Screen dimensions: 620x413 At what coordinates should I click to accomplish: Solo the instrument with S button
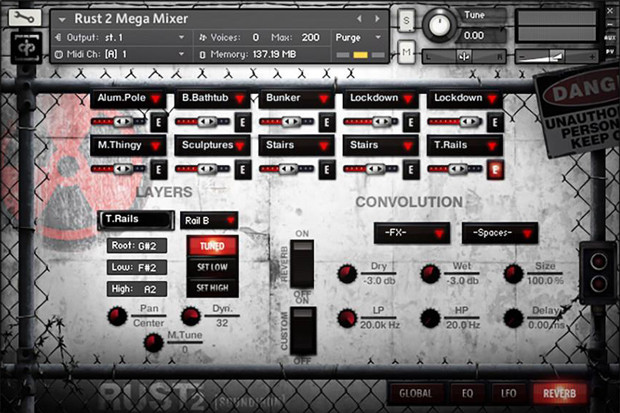406,19
